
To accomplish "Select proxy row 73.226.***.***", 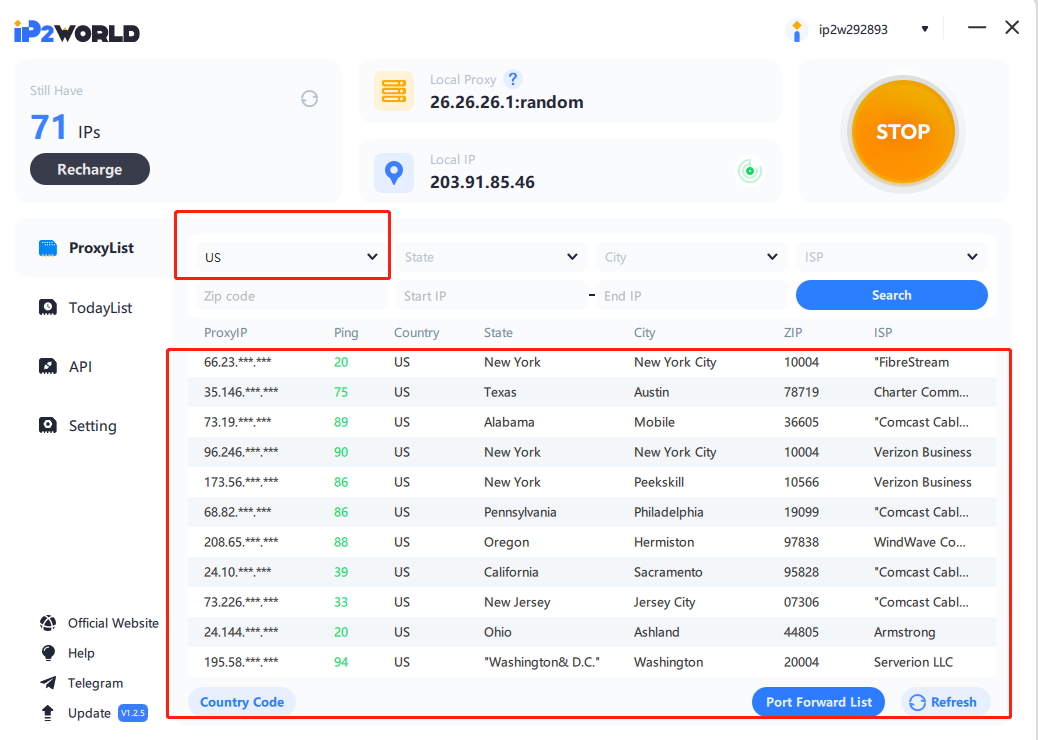I will [592, 602].
